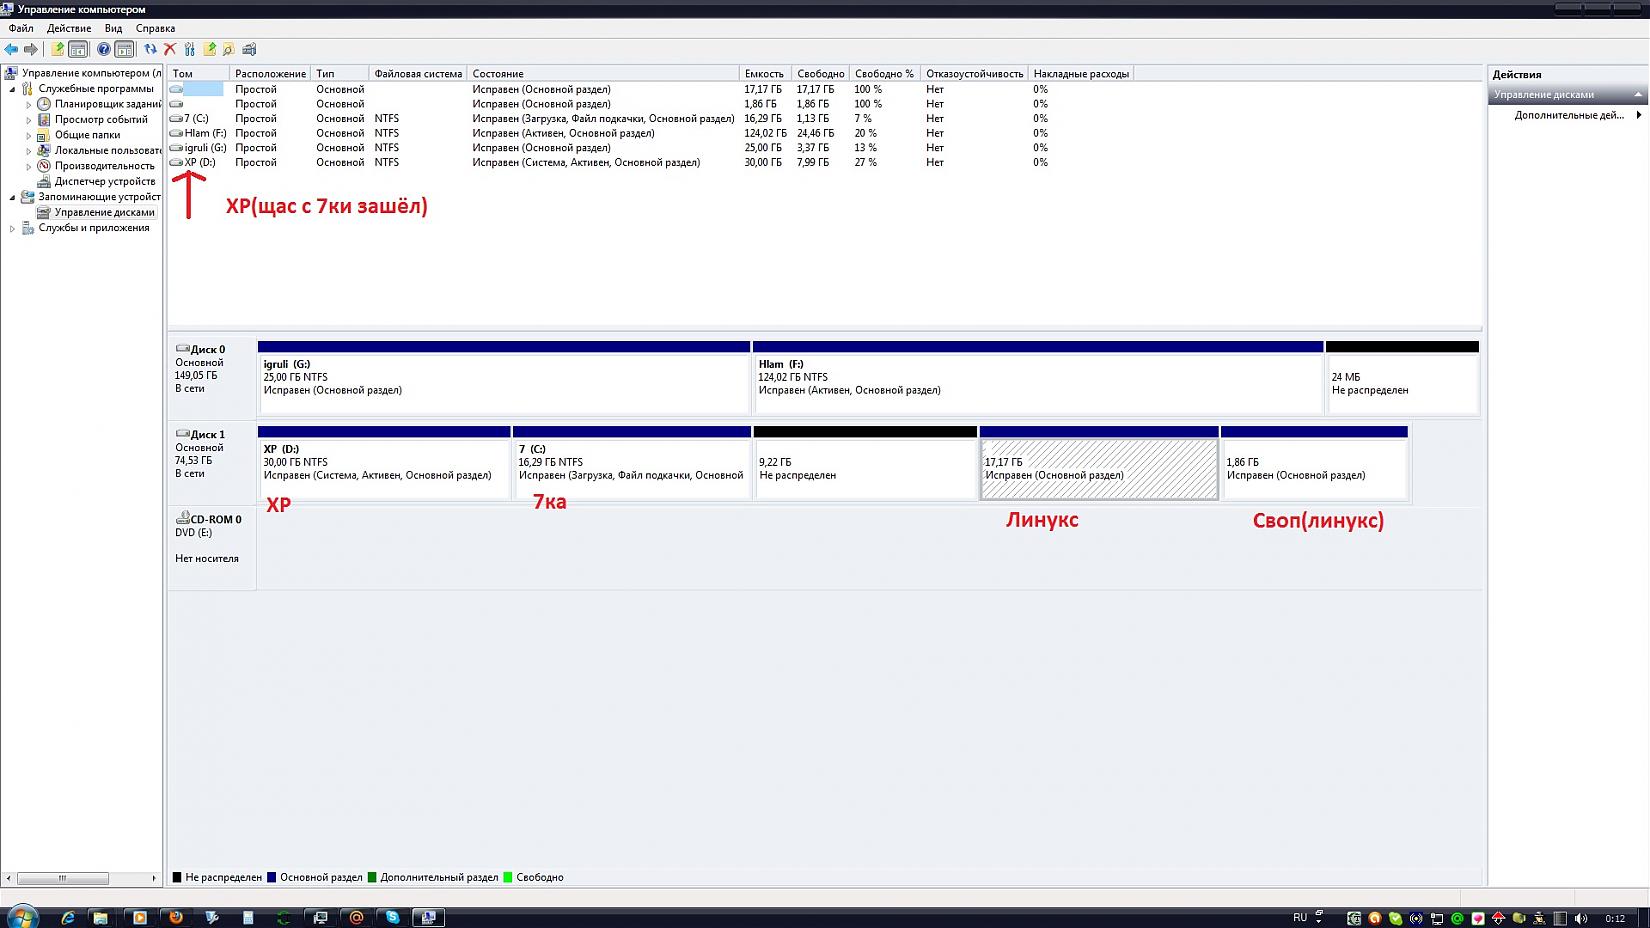Sort by the Состояние column header
This screenshot has height=928, width=1650.
coord(603,74)
